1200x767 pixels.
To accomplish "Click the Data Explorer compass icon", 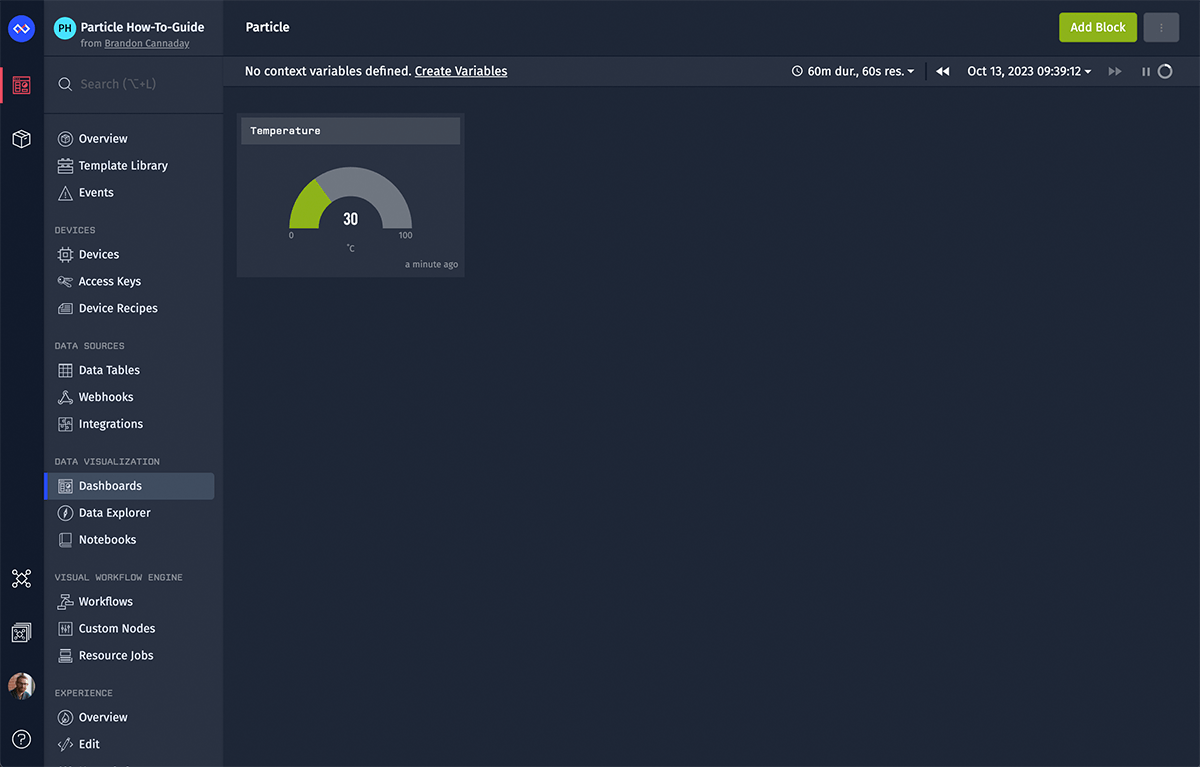I will point(65,513).
